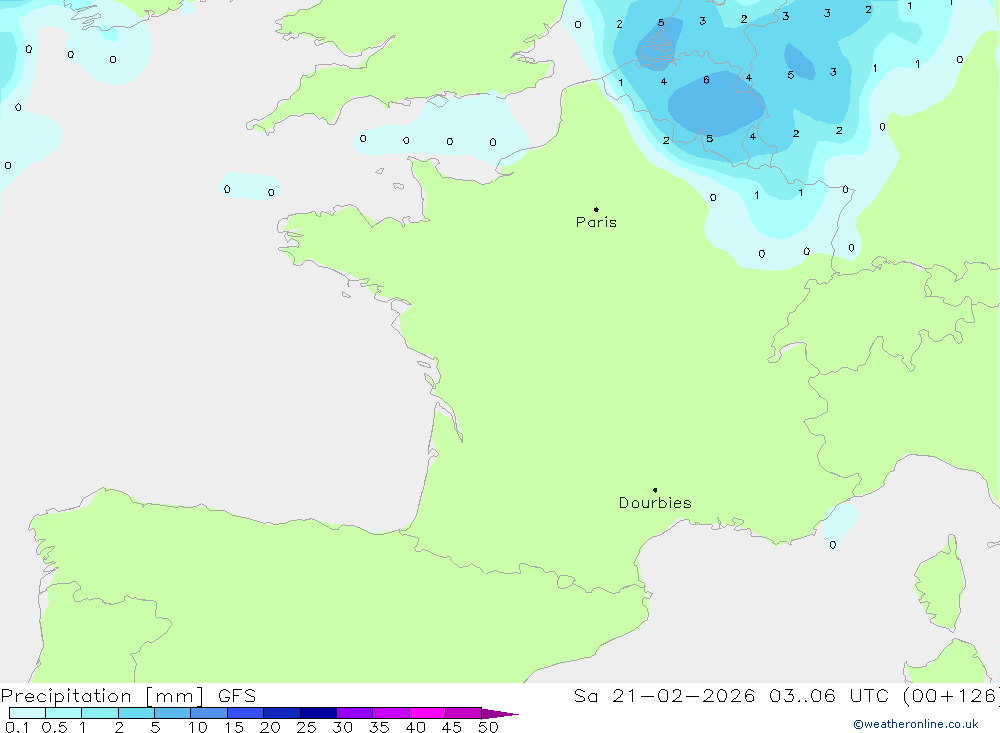The image size is (1000, 733).
Task: Pick the 15–20 mm legend swatch
Action: [245, 713]
